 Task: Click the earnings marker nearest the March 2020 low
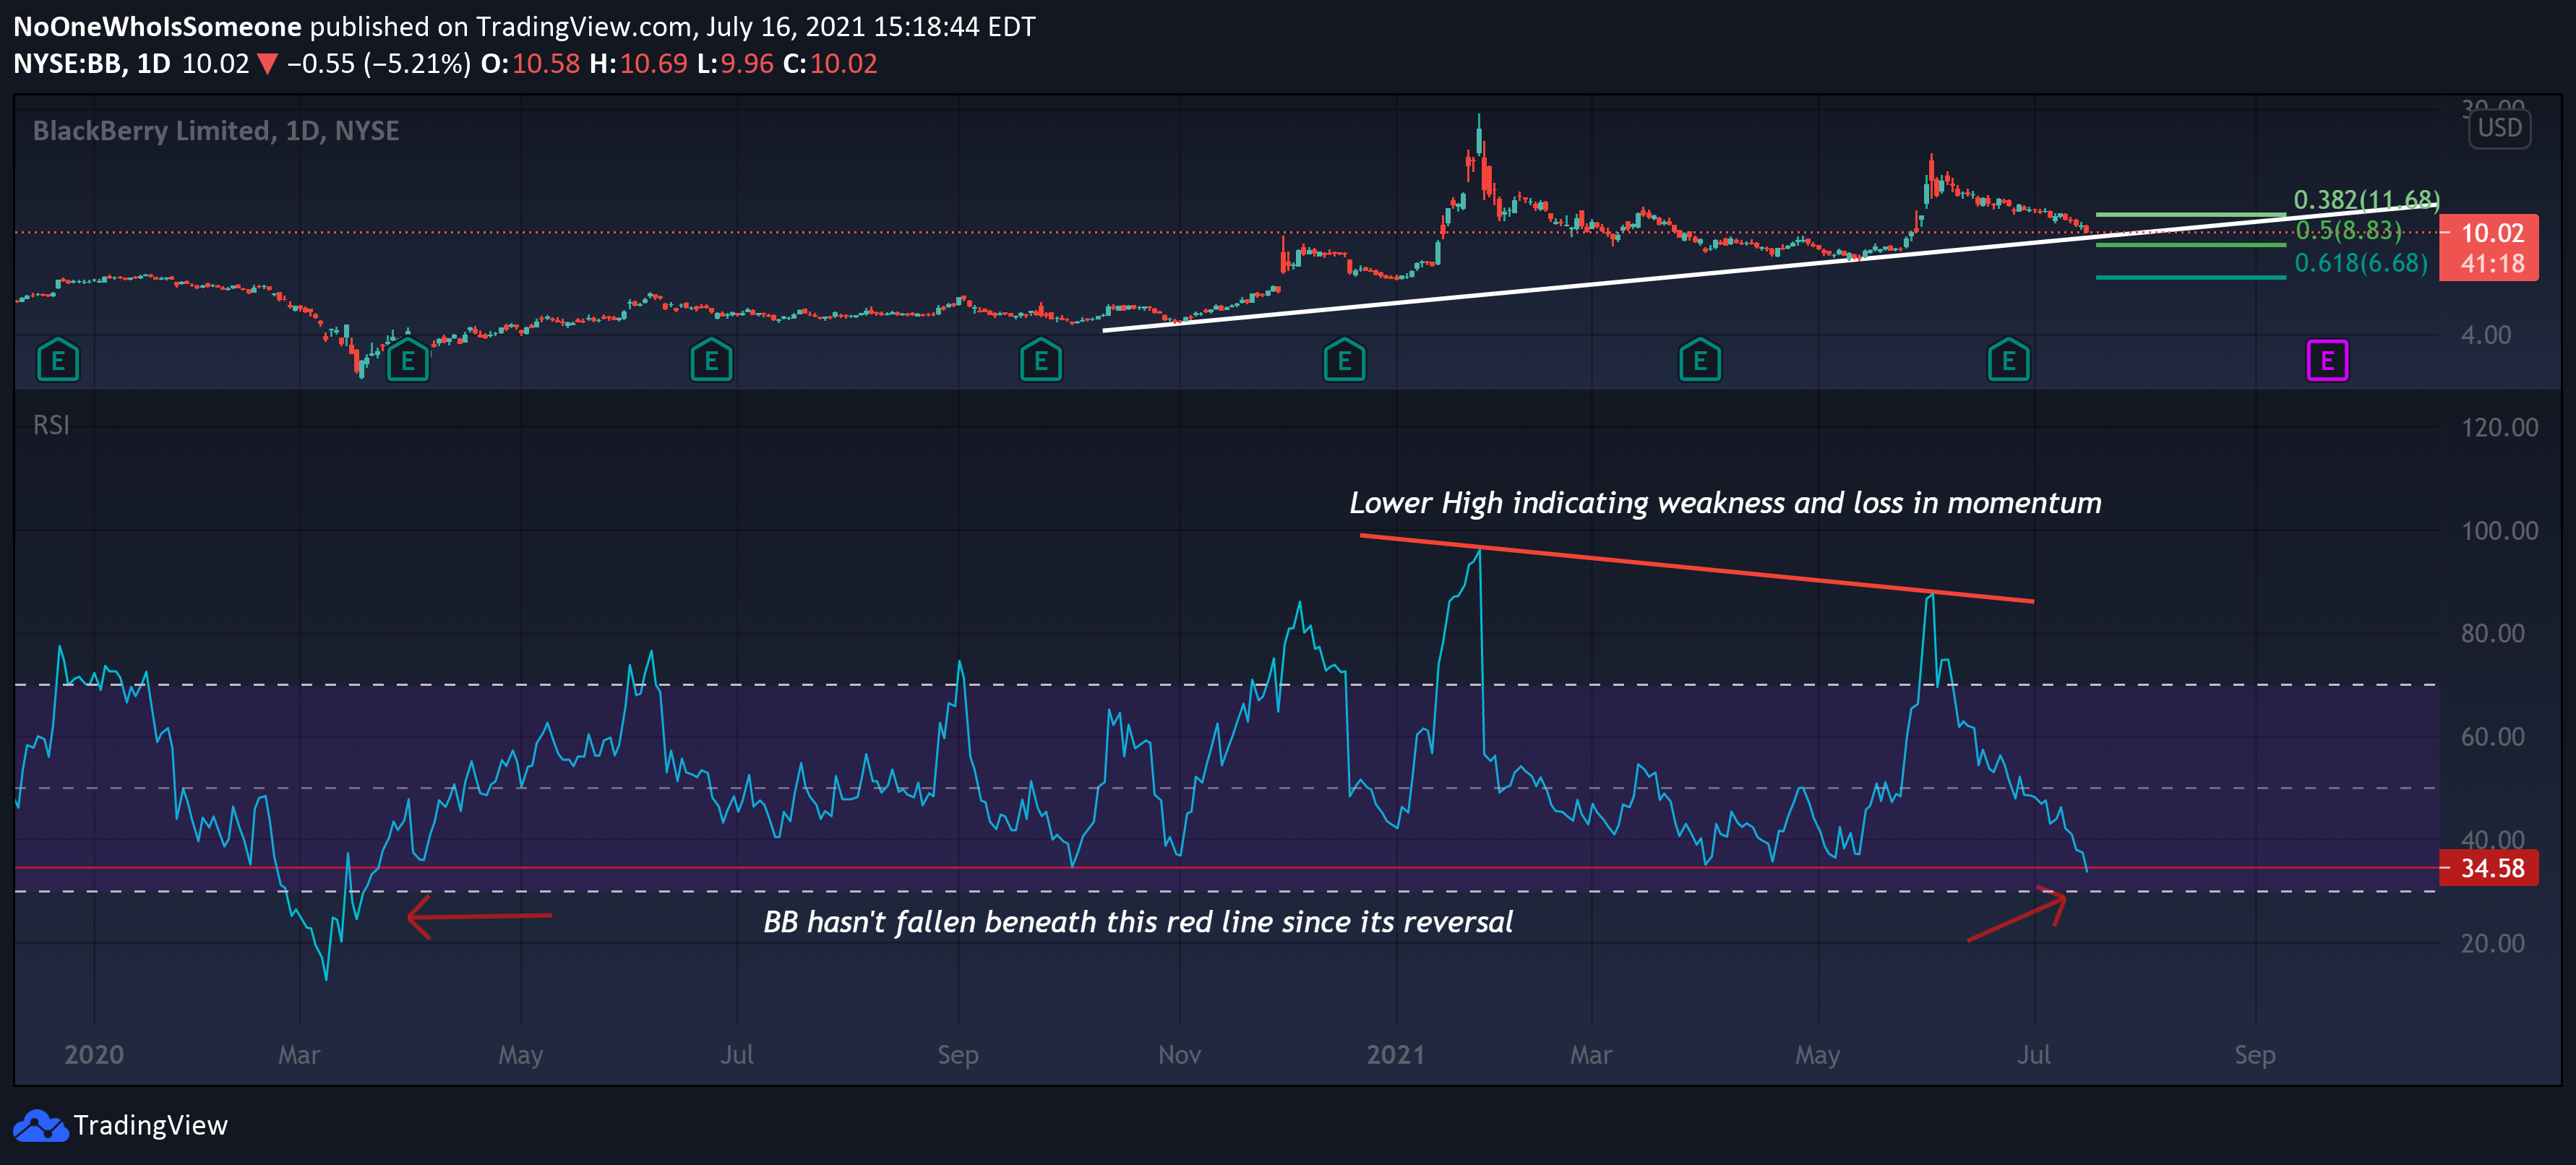pos(408,361)
